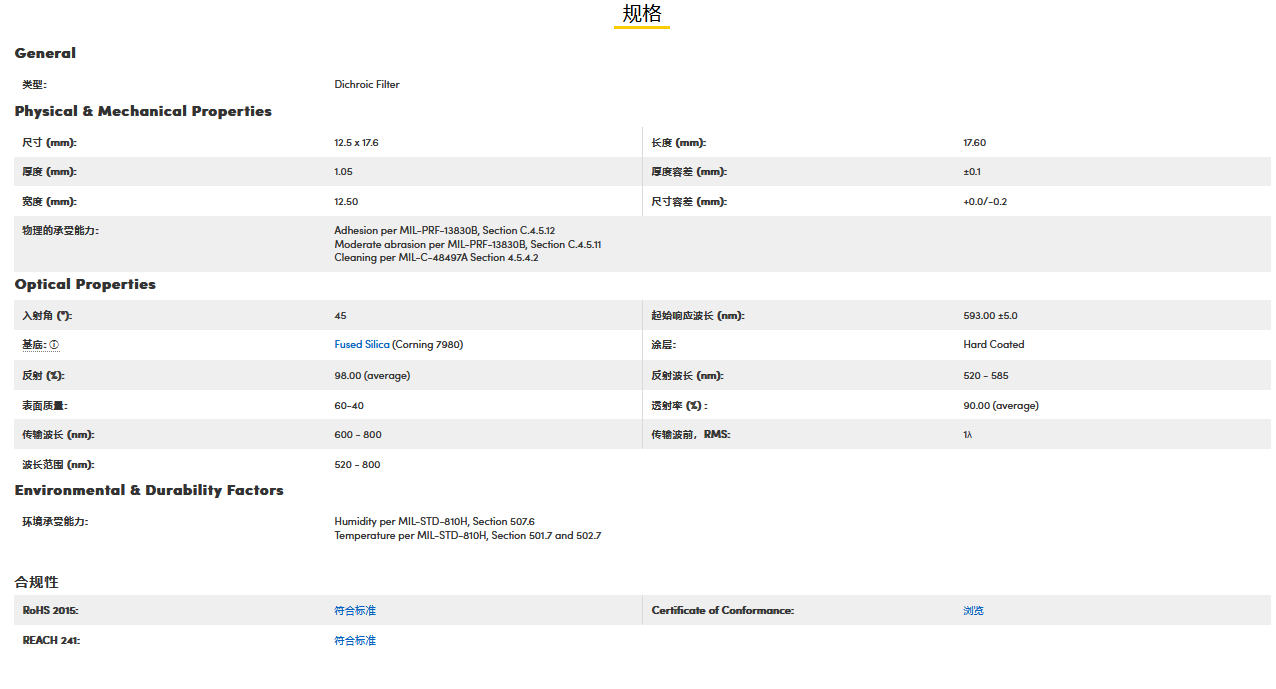Click the RoHS 2015 label
The image size is (1276, 689).
(x=50, y=611)
